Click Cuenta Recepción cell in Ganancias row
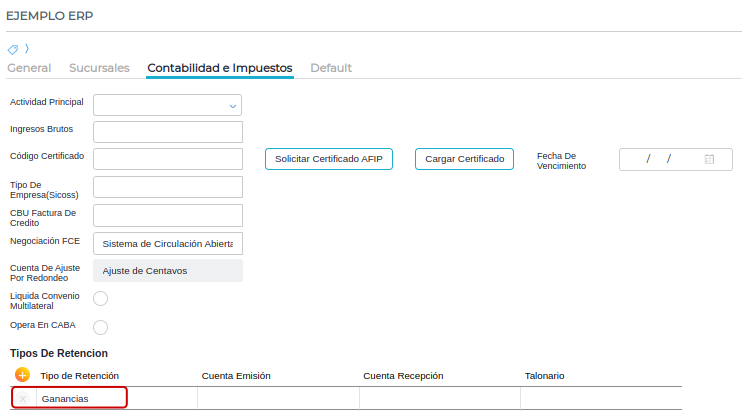This screenshot has height=411, width=742. coord(440,398)
